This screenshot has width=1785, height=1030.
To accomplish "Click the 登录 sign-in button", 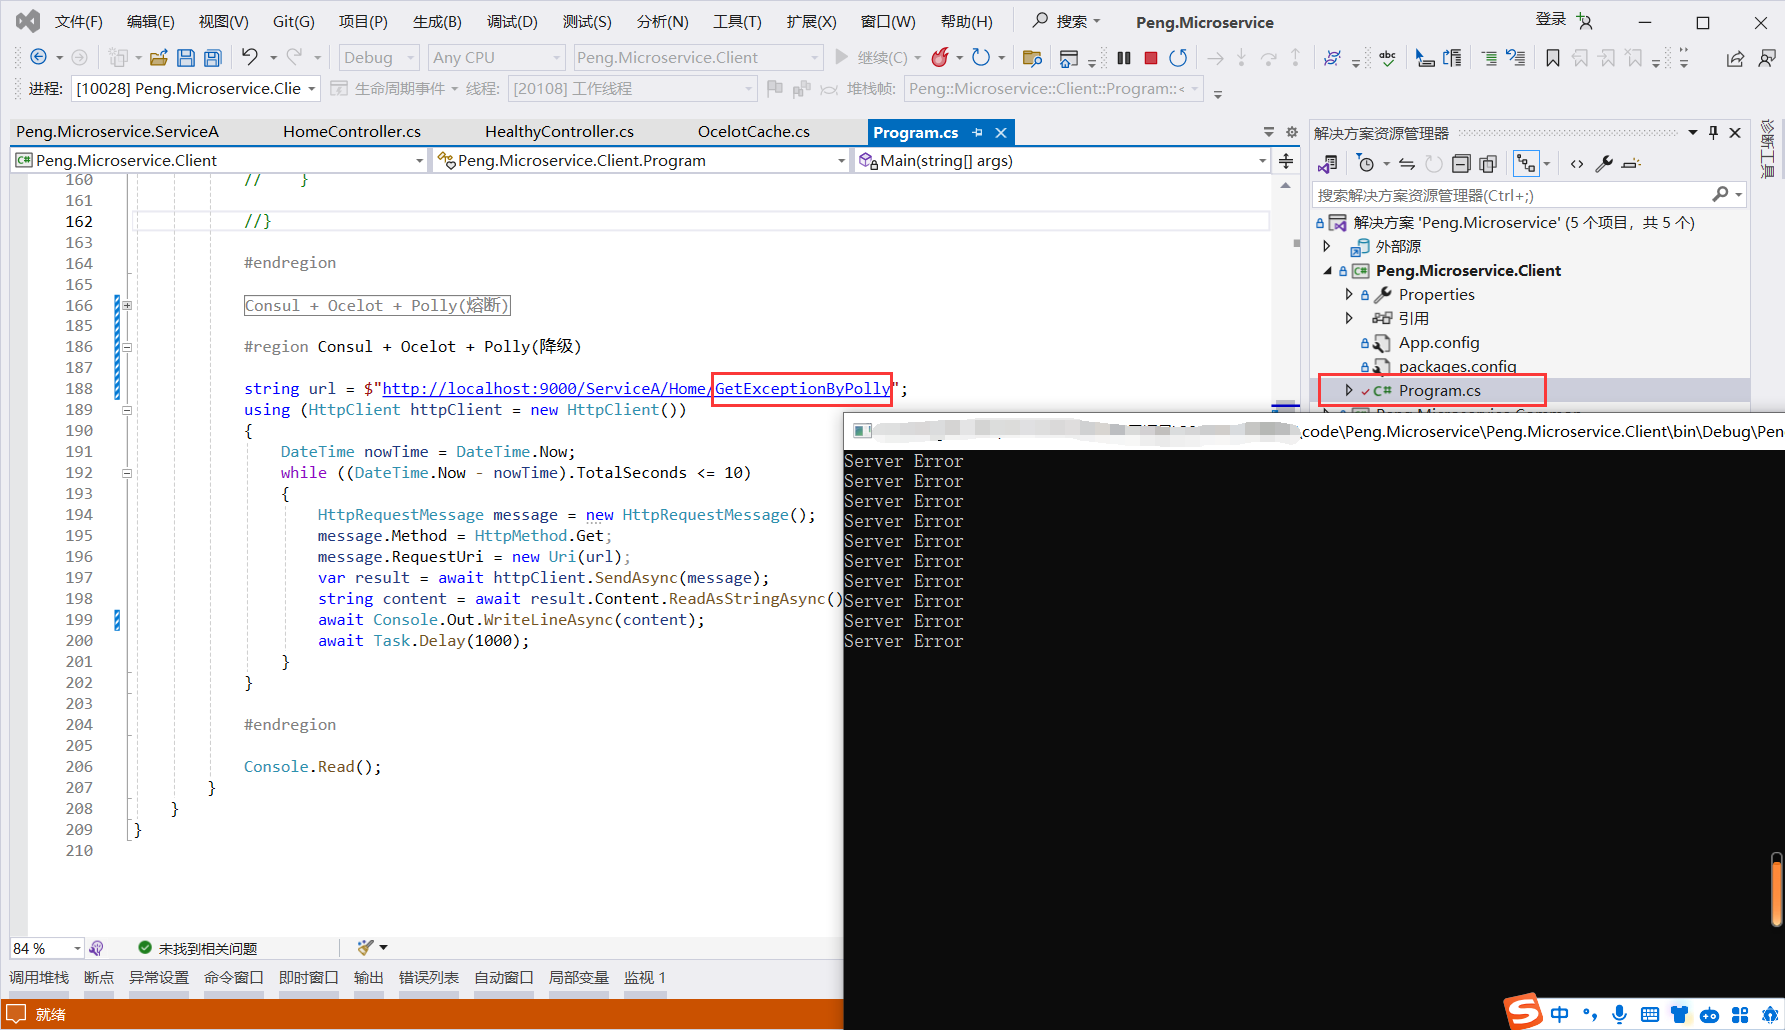I will tap(1550, 19).
